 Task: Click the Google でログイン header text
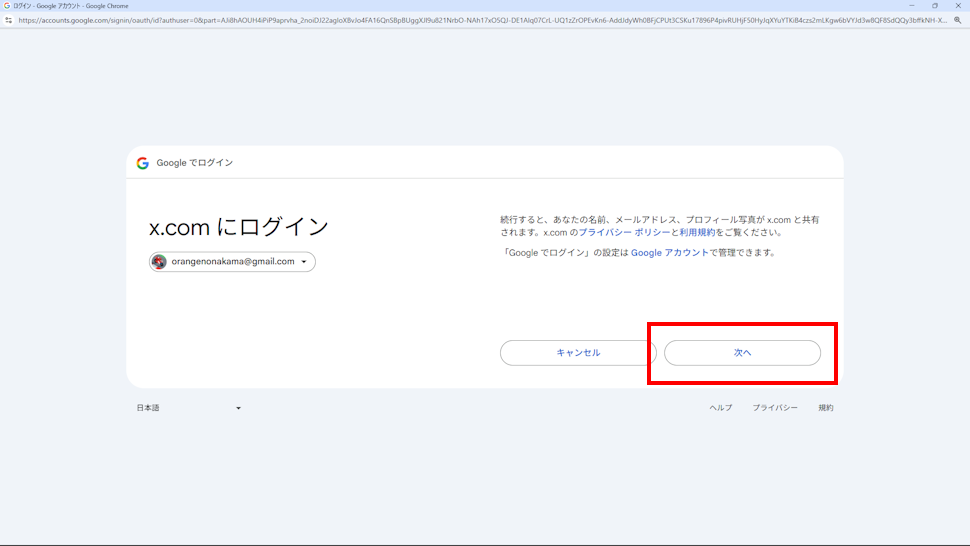(x=194, y=163)
